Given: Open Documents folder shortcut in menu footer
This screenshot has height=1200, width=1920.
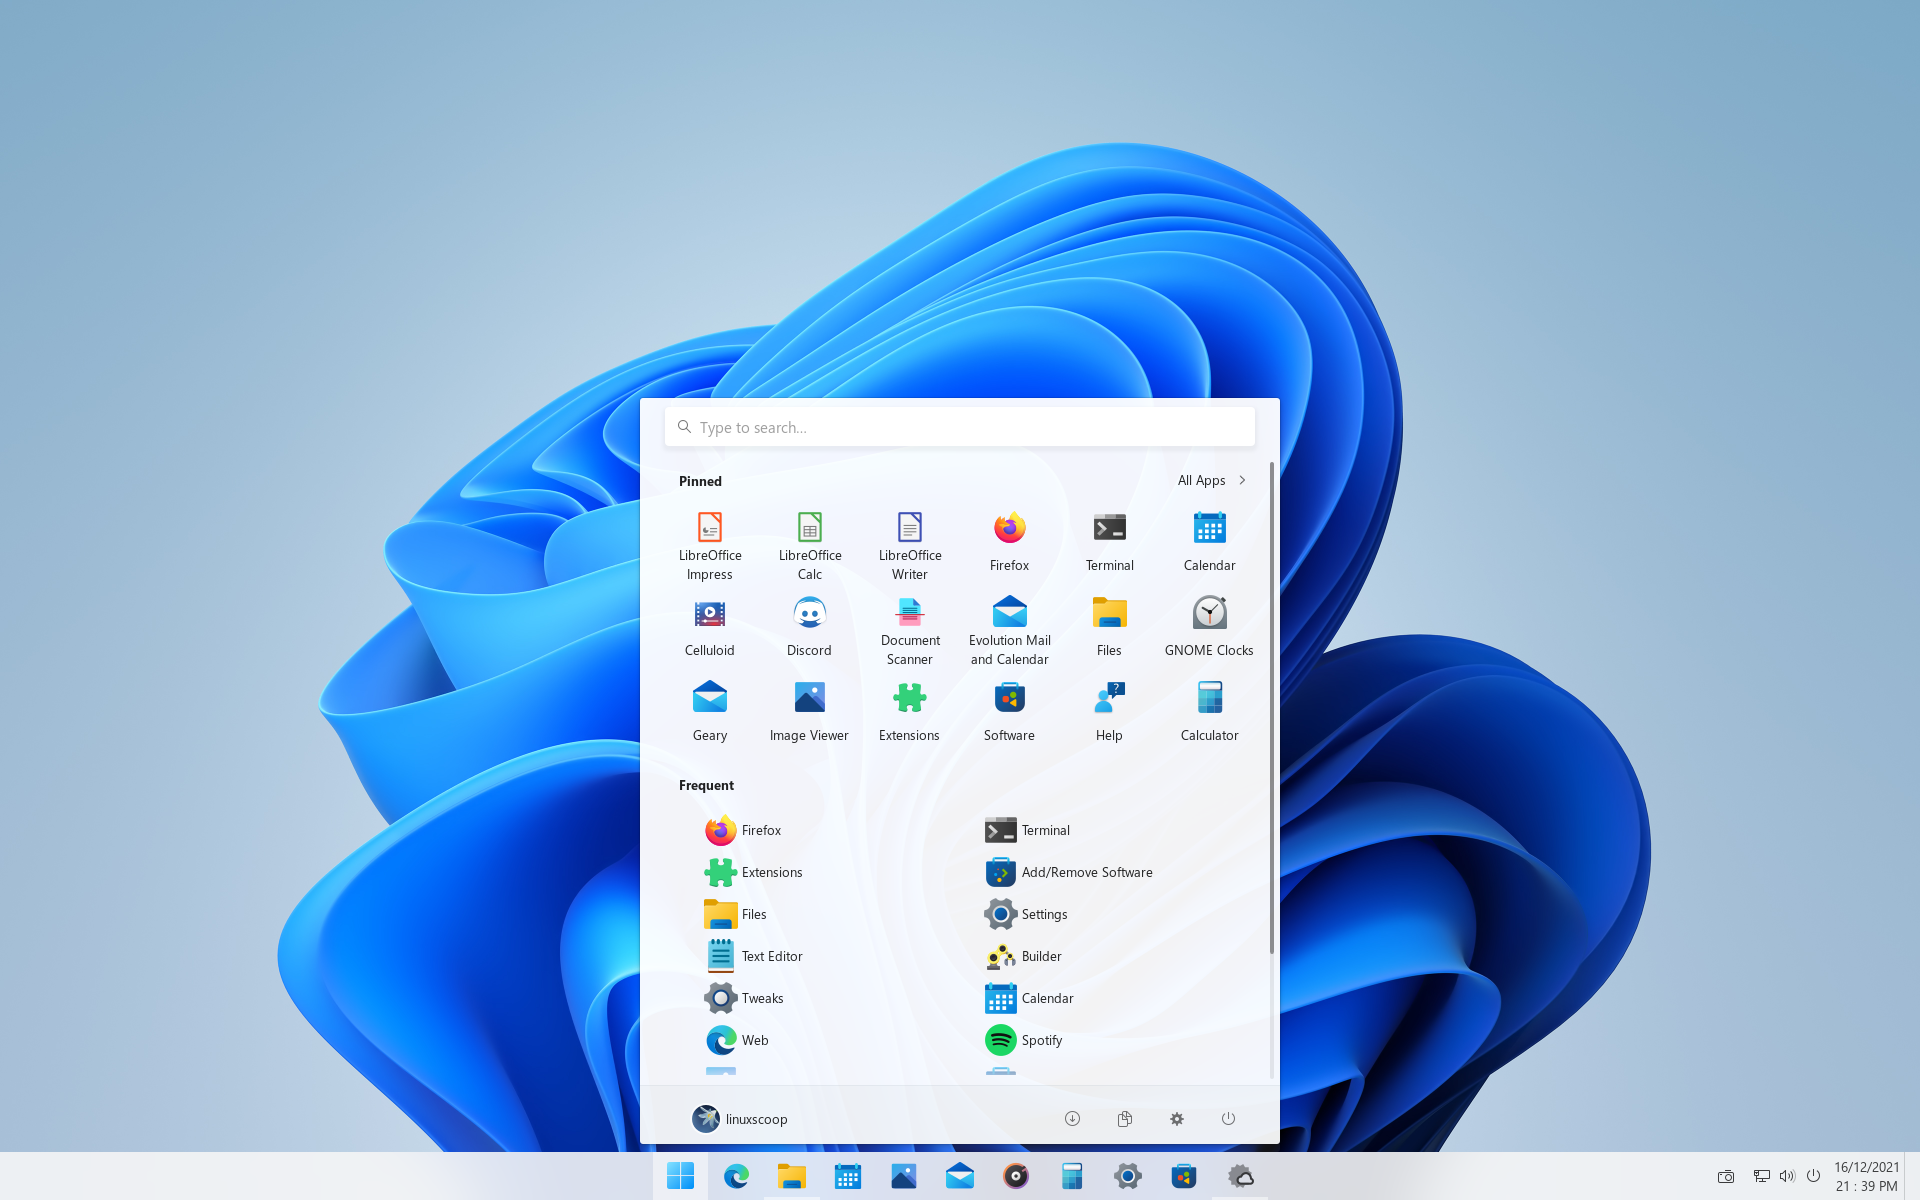Looking at the screenshot, I should click(1124, 1119).
